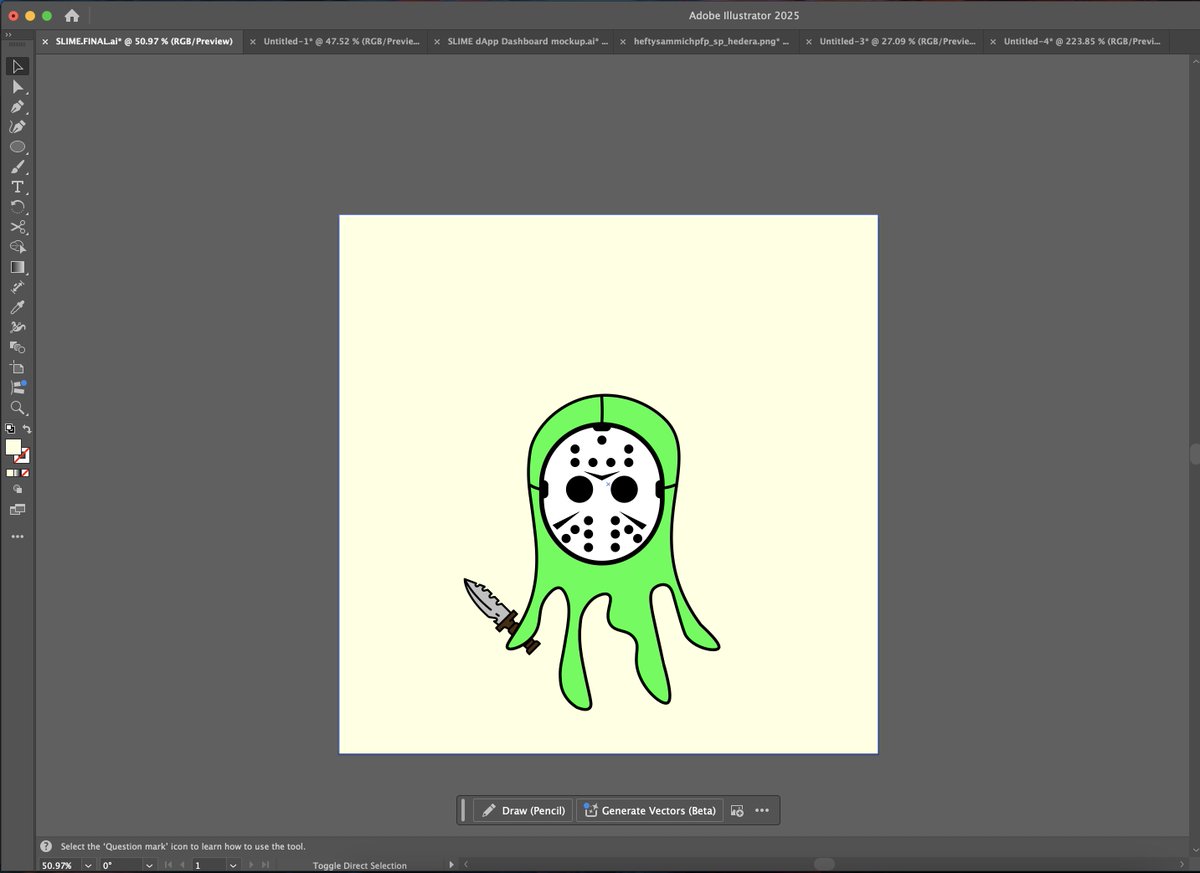Switch to SLIME.FINAL.ai tab
This screenshot has height=873, width=1200.
[144, 42]
